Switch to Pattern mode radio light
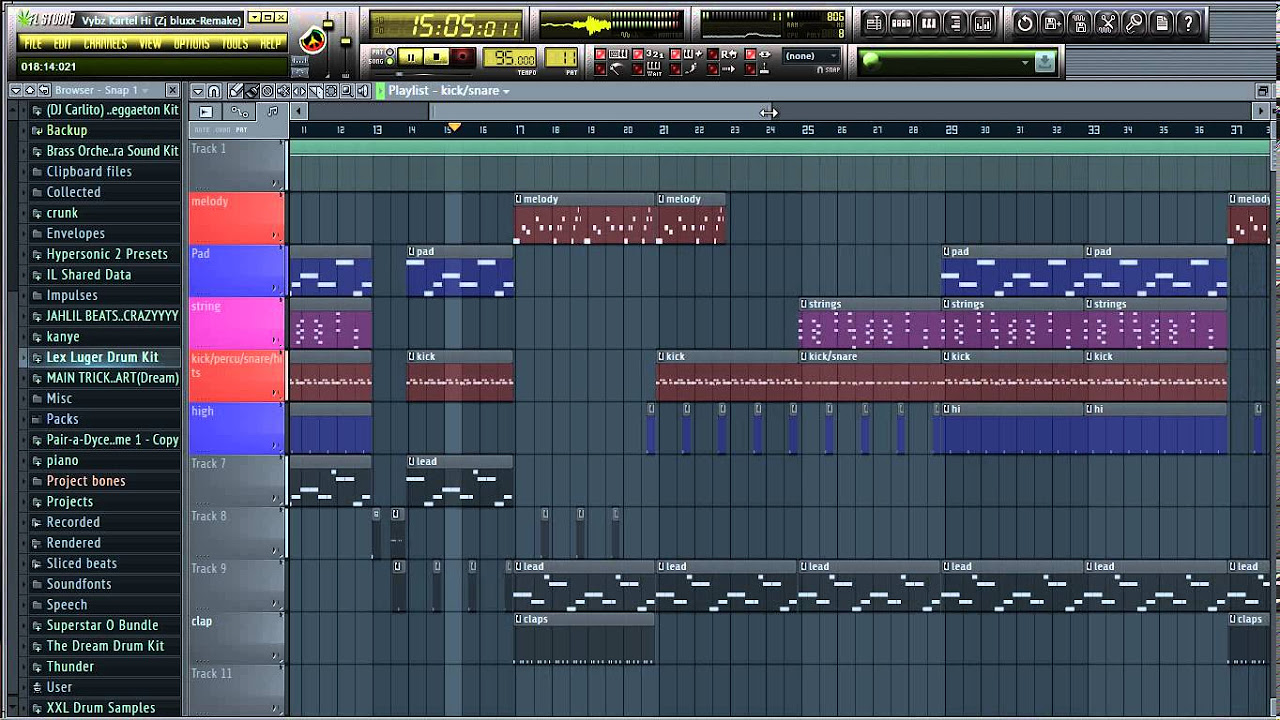Image resolution: width=1280 pixels, height=720 pixels. [x=389, y=51]
